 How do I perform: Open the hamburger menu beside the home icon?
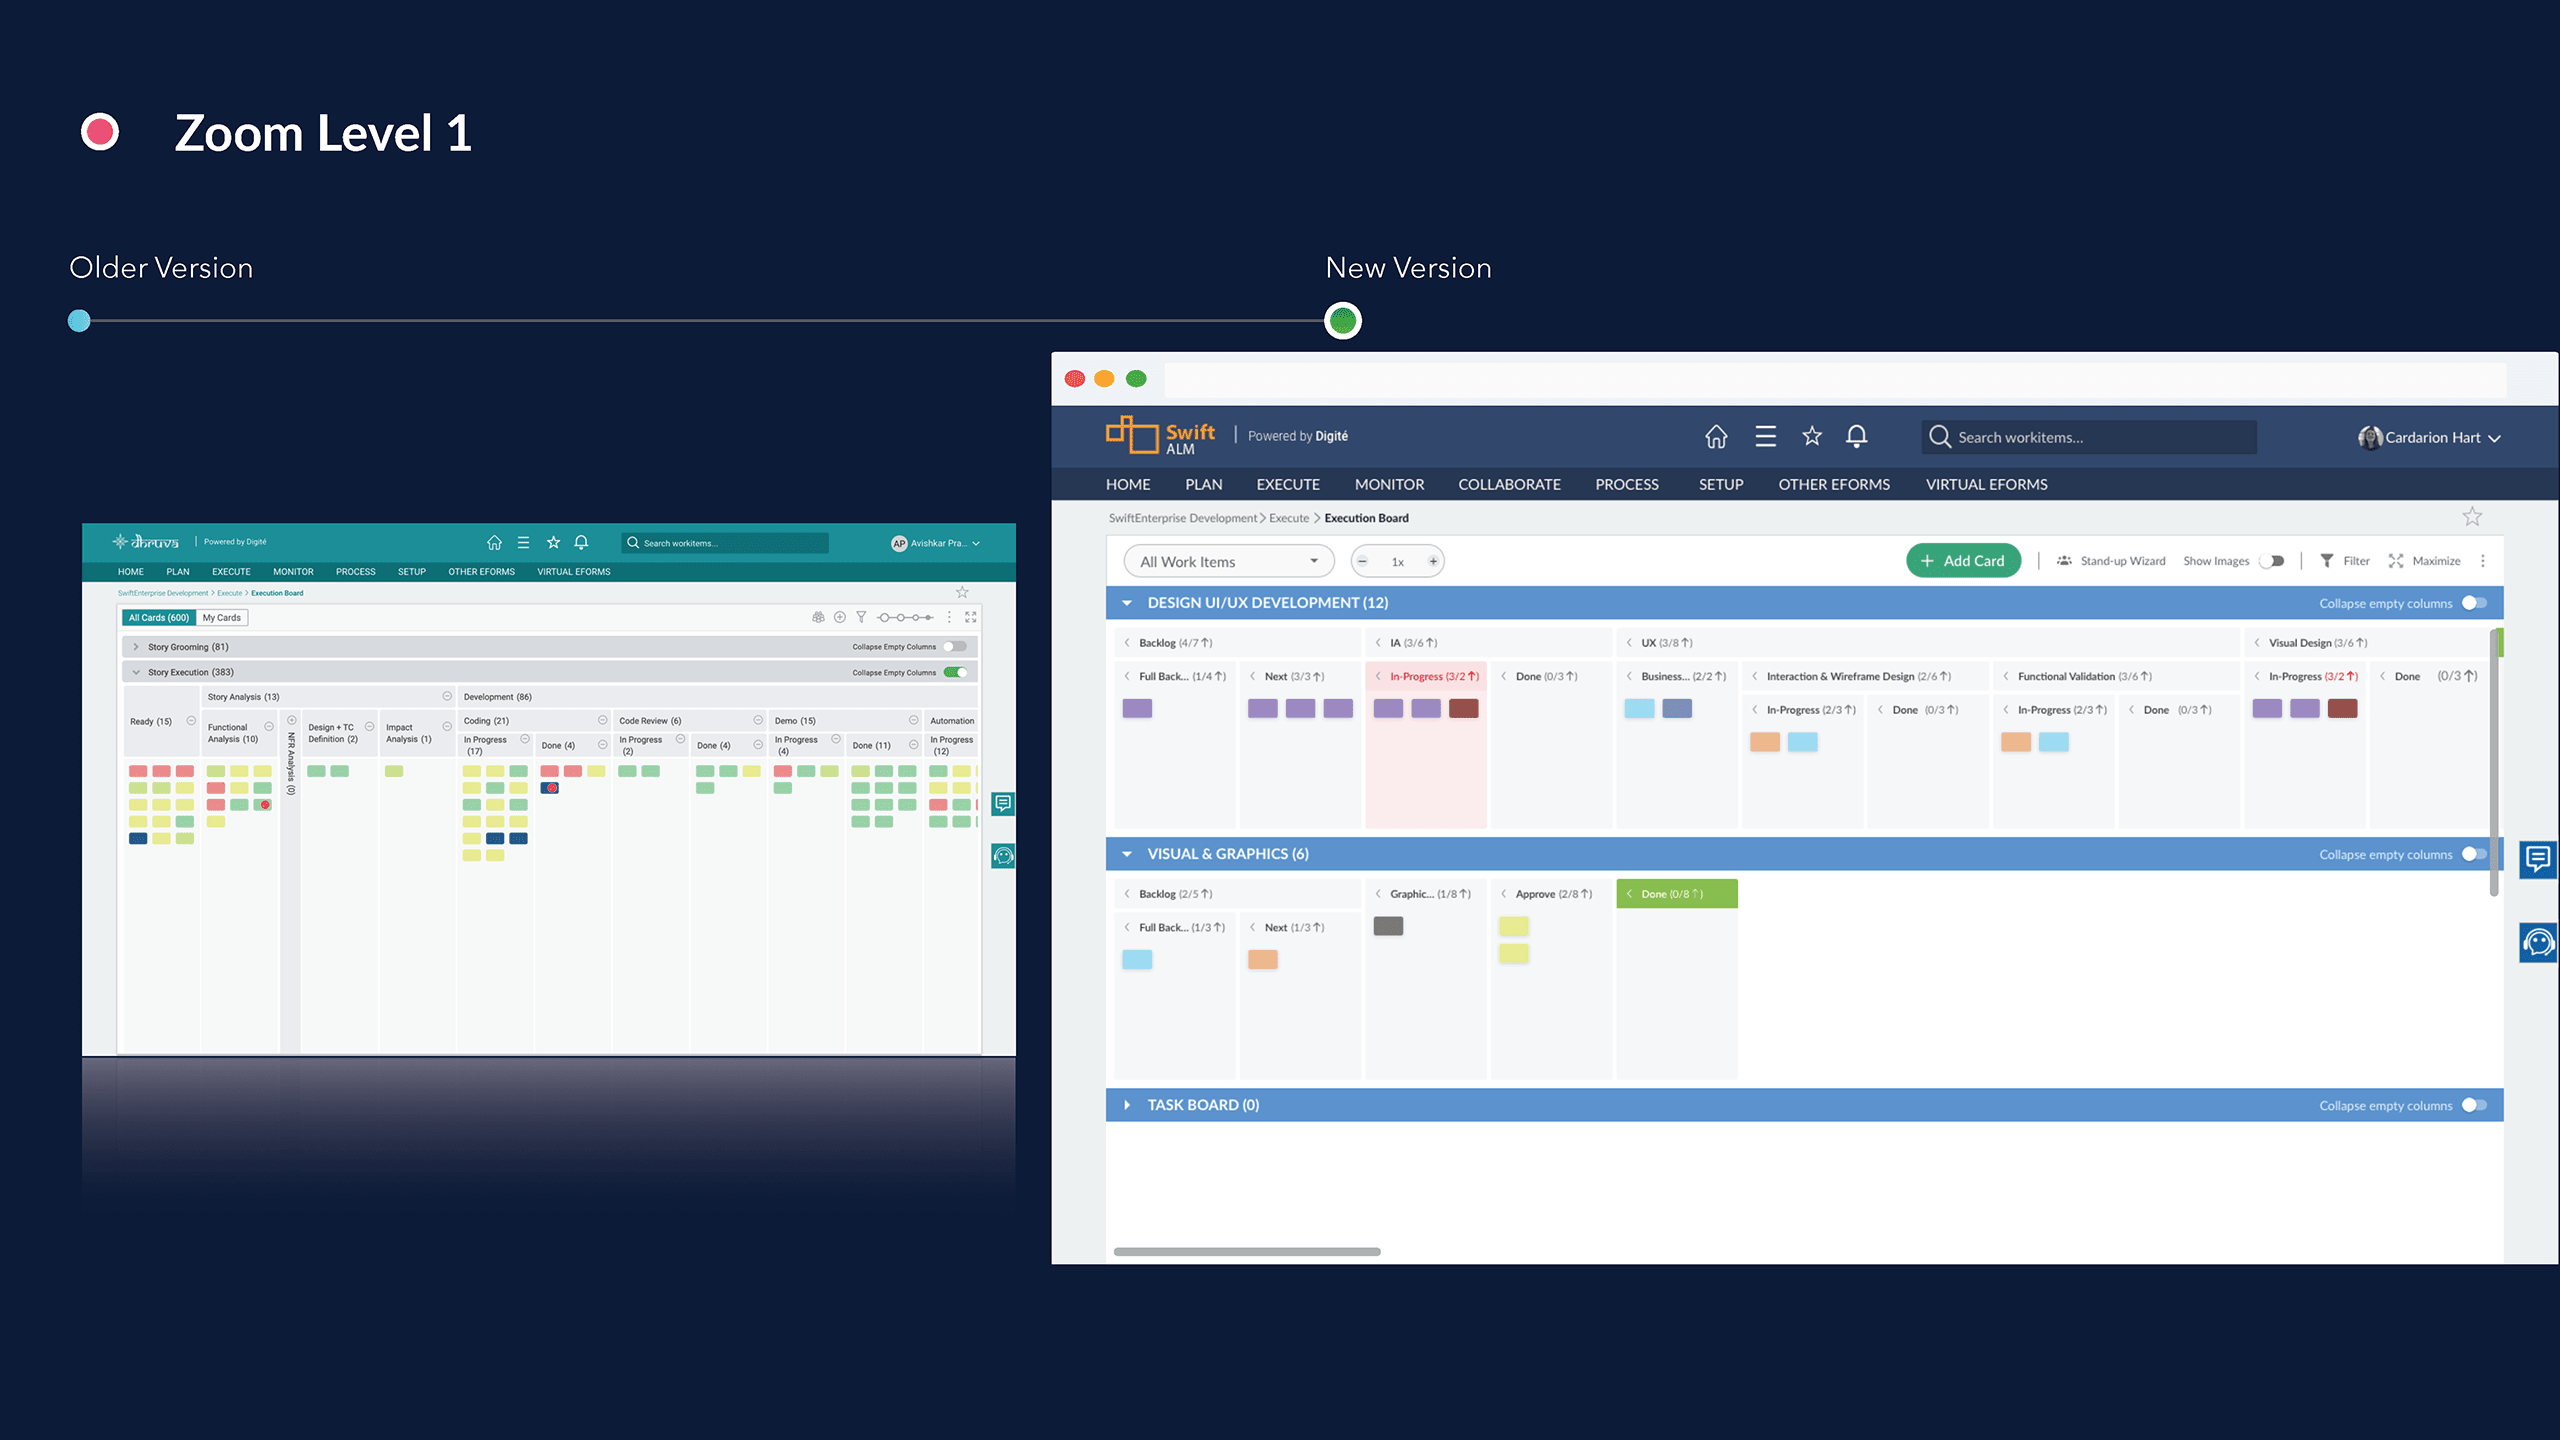point(1766,437)
